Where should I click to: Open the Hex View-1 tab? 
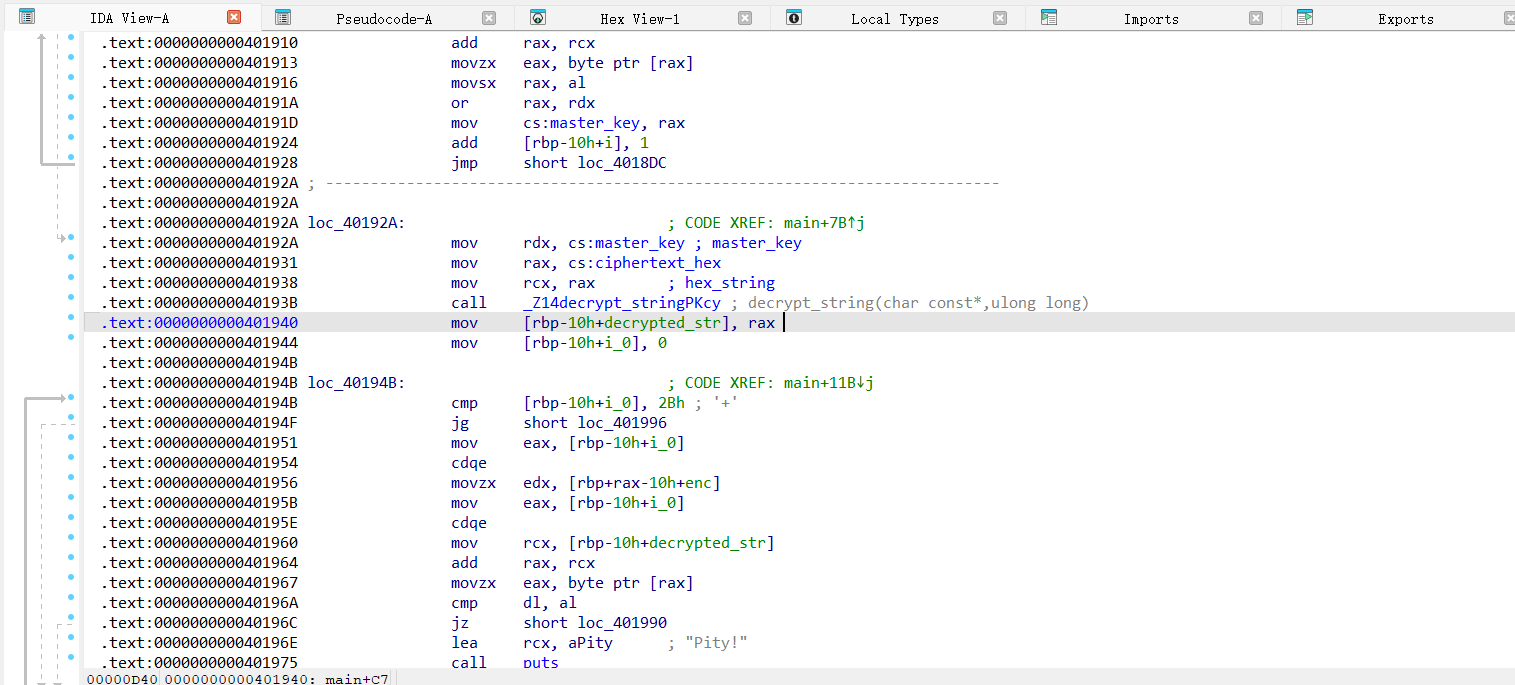[x=639, y=19]
